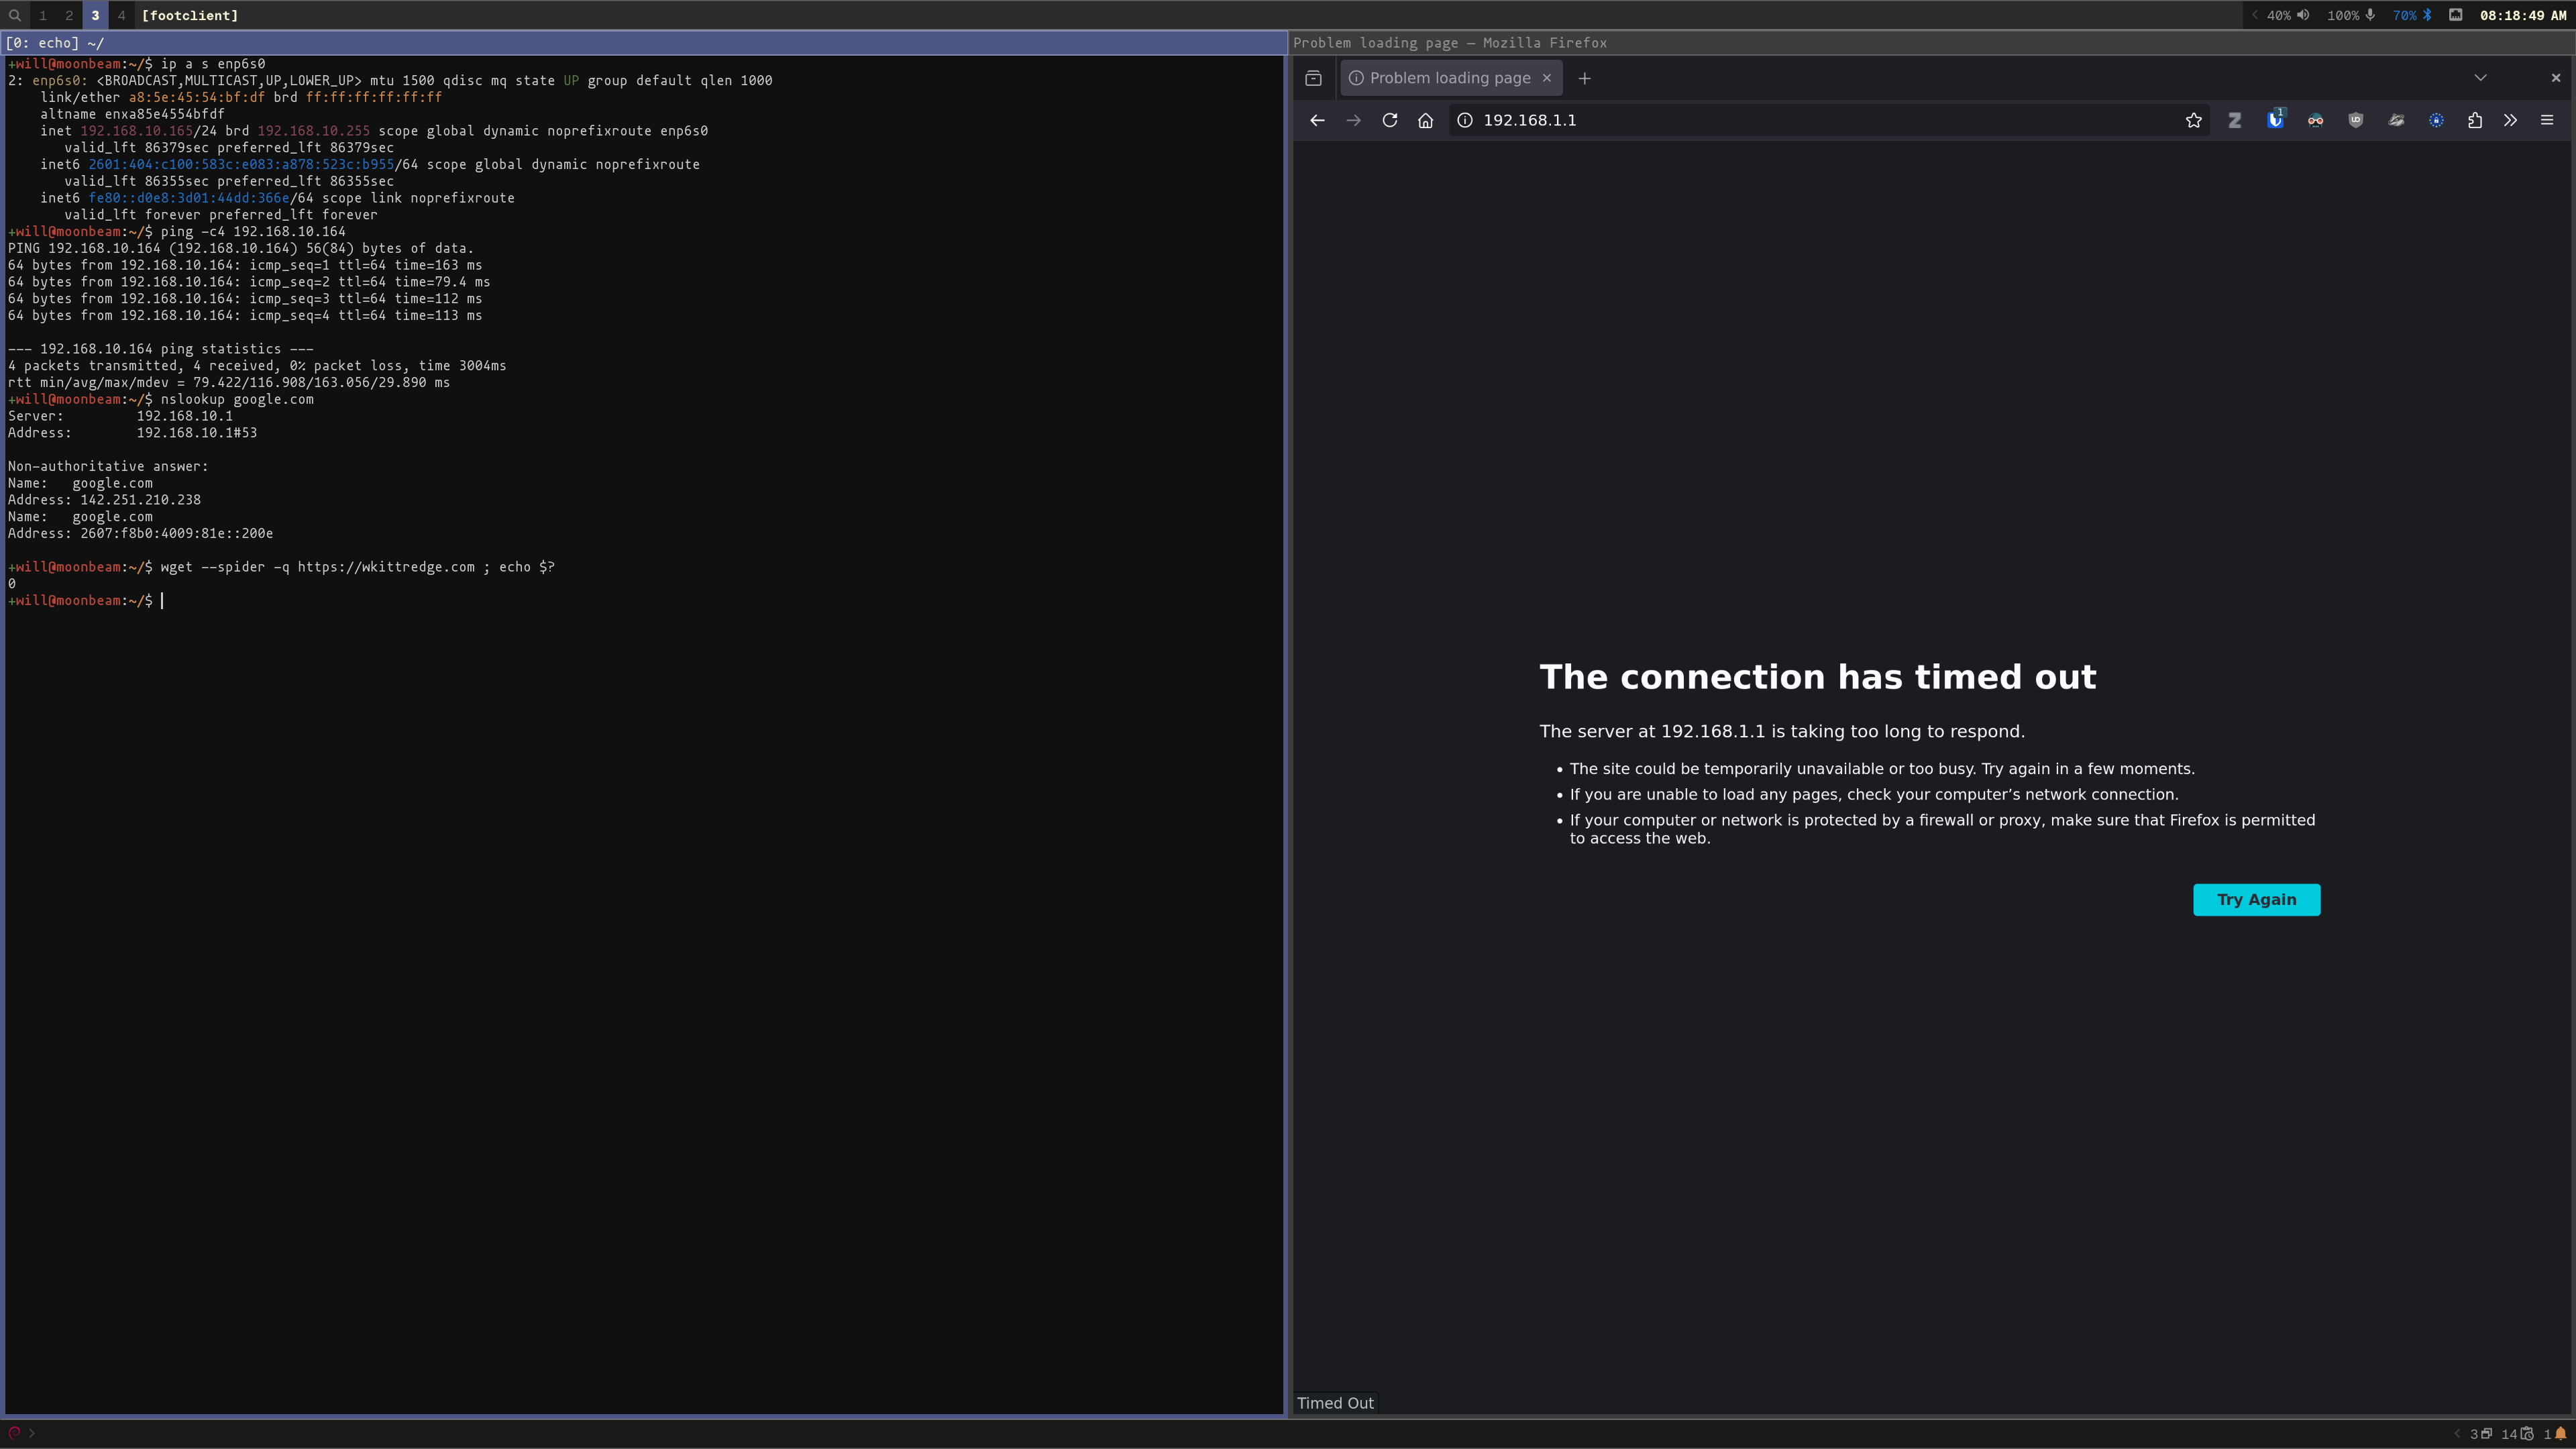This screenshot has height=1449, width=2576.
Task: Open the uBlock Origin extension
Action: pos(2355,120)
